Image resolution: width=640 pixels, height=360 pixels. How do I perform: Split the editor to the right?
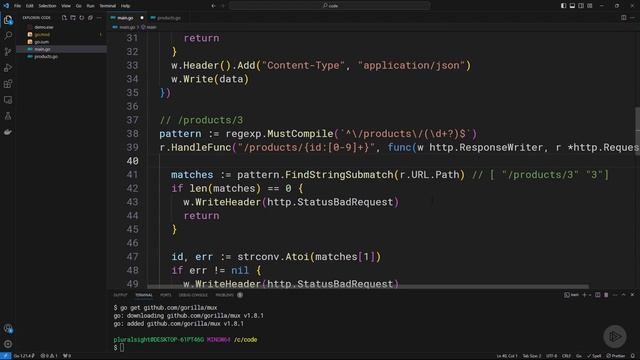pyautogui.click(x=624, y=18)
